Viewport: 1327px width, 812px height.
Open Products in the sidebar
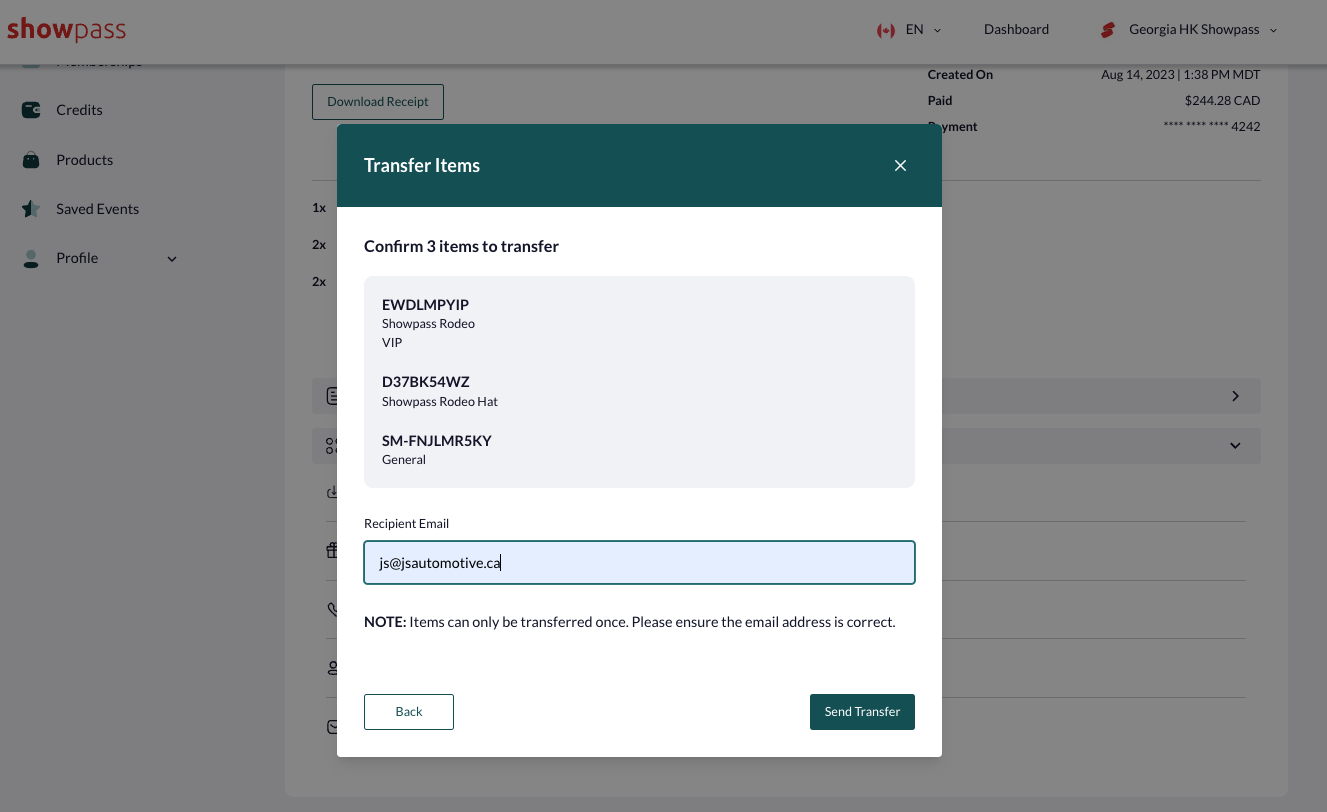(84, 160)
